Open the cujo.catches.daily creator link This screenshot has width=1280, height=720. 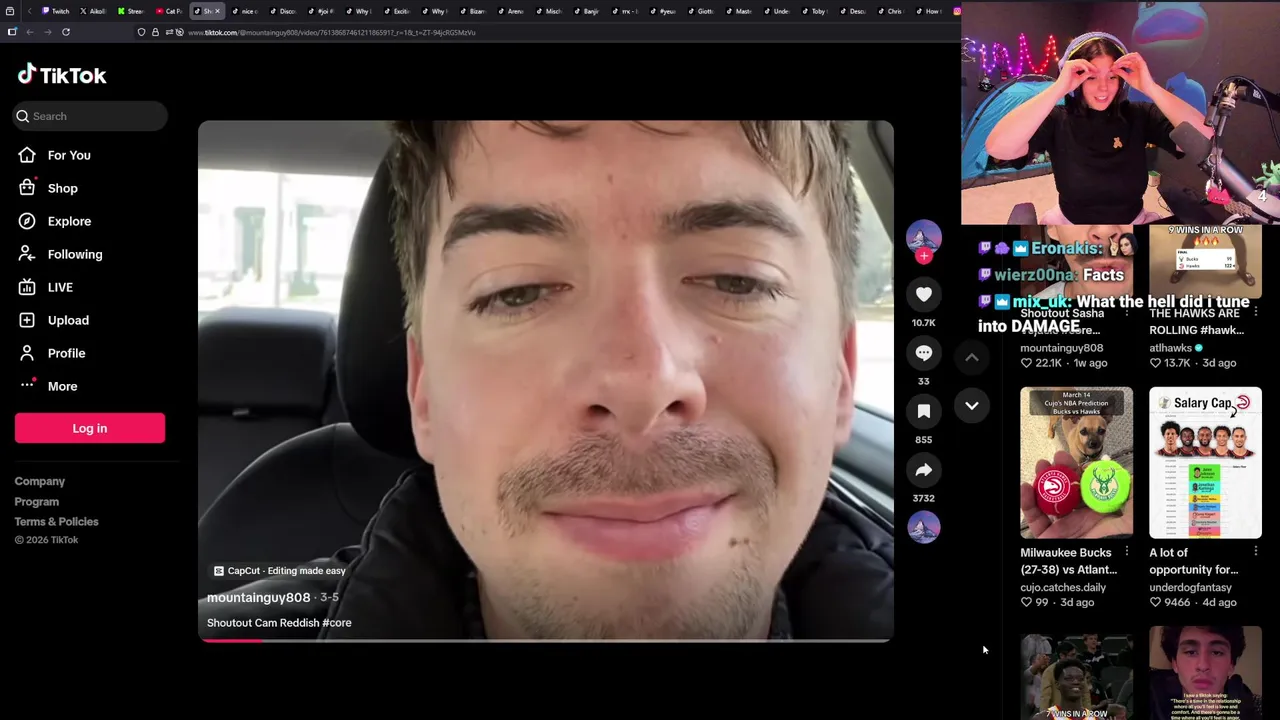click(x=1063, y=587)
